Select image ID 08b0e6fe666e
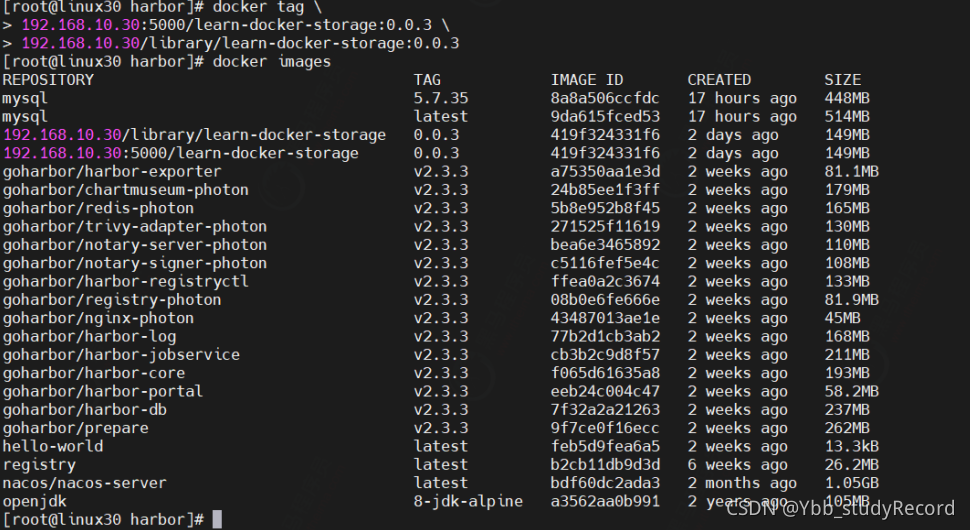Viewport: 970px width, 530px height. [605, 300]
